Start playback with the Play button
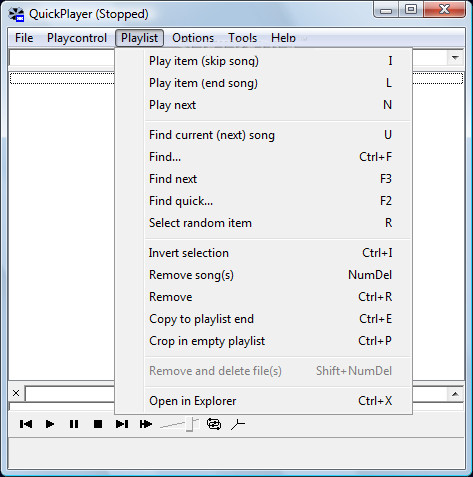Screen dimensions: 473x477 [x=50, y=424]
